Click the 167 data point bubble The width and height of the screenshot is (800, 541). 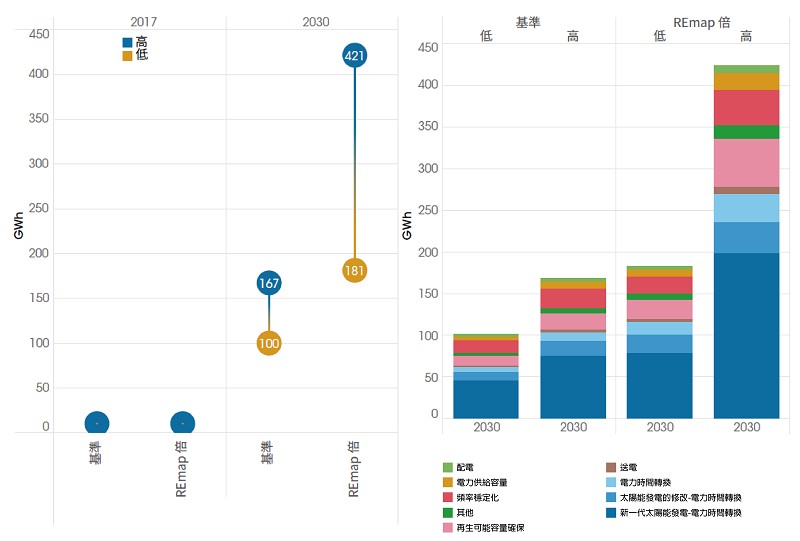(x=268, y=283)
